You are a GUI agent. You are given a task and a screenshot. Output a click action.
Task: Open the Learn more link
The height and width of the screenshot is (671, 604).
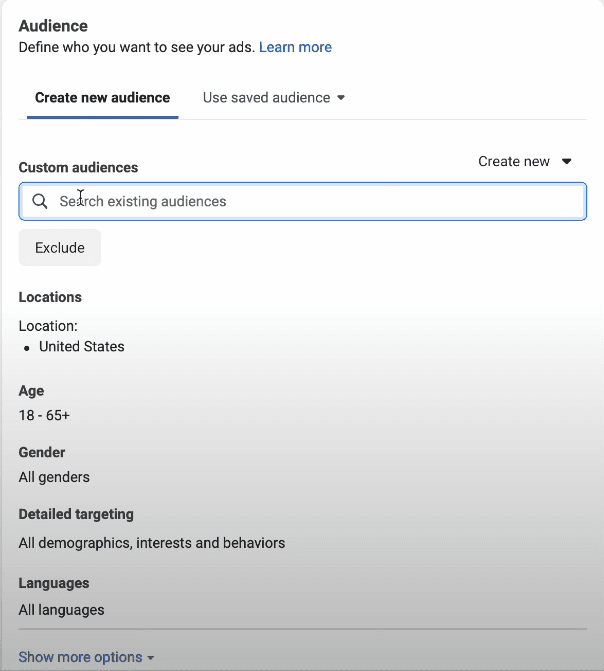click(x=295, y=47)
